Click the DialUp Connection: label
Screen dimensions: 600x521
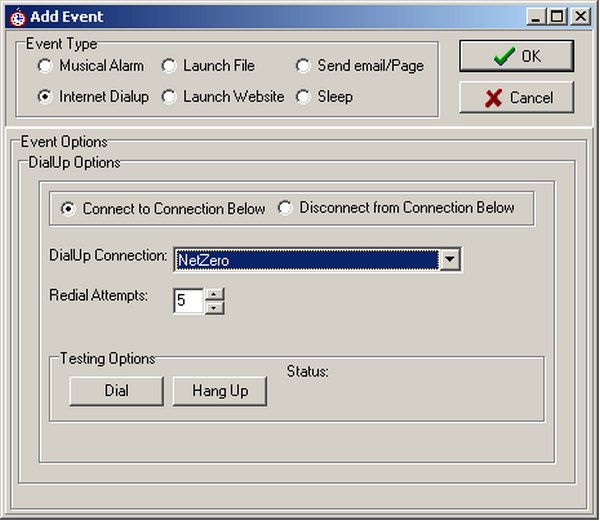tap(108, 255)
